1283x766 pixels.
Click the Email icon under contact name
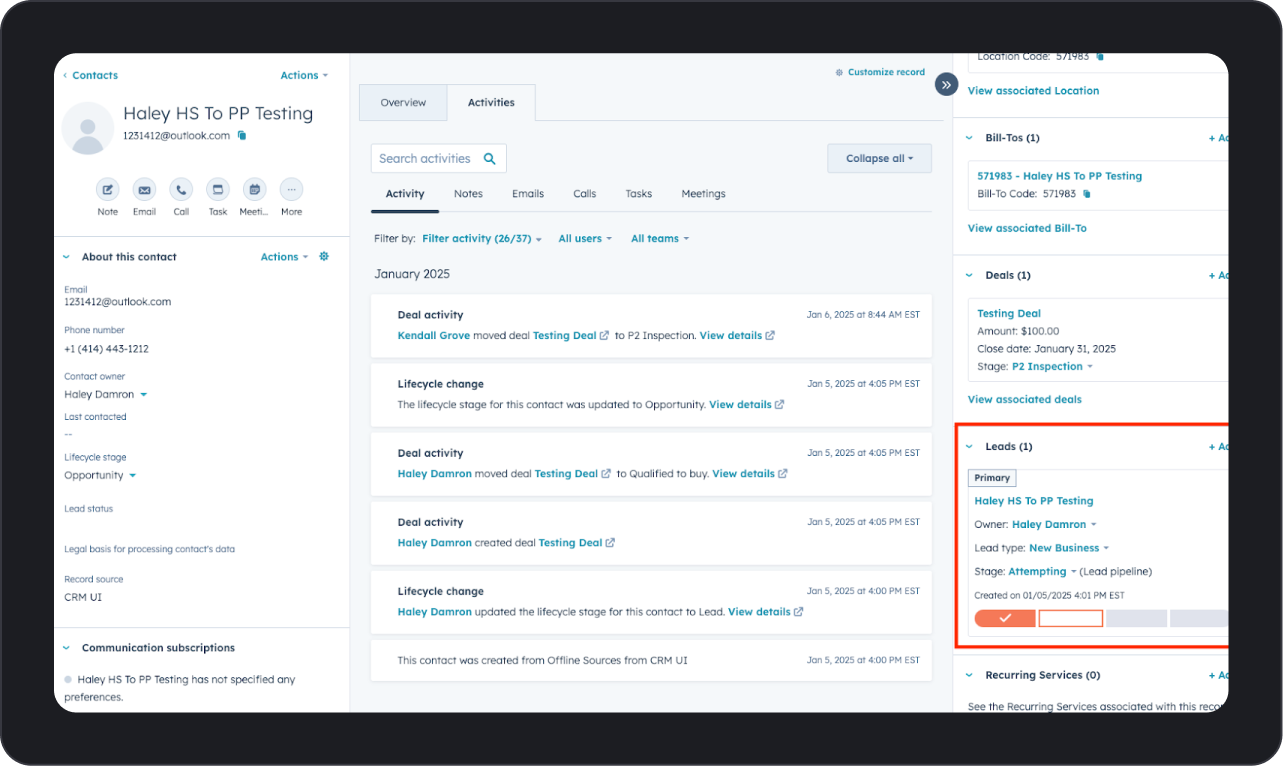[x=145, y=189]
